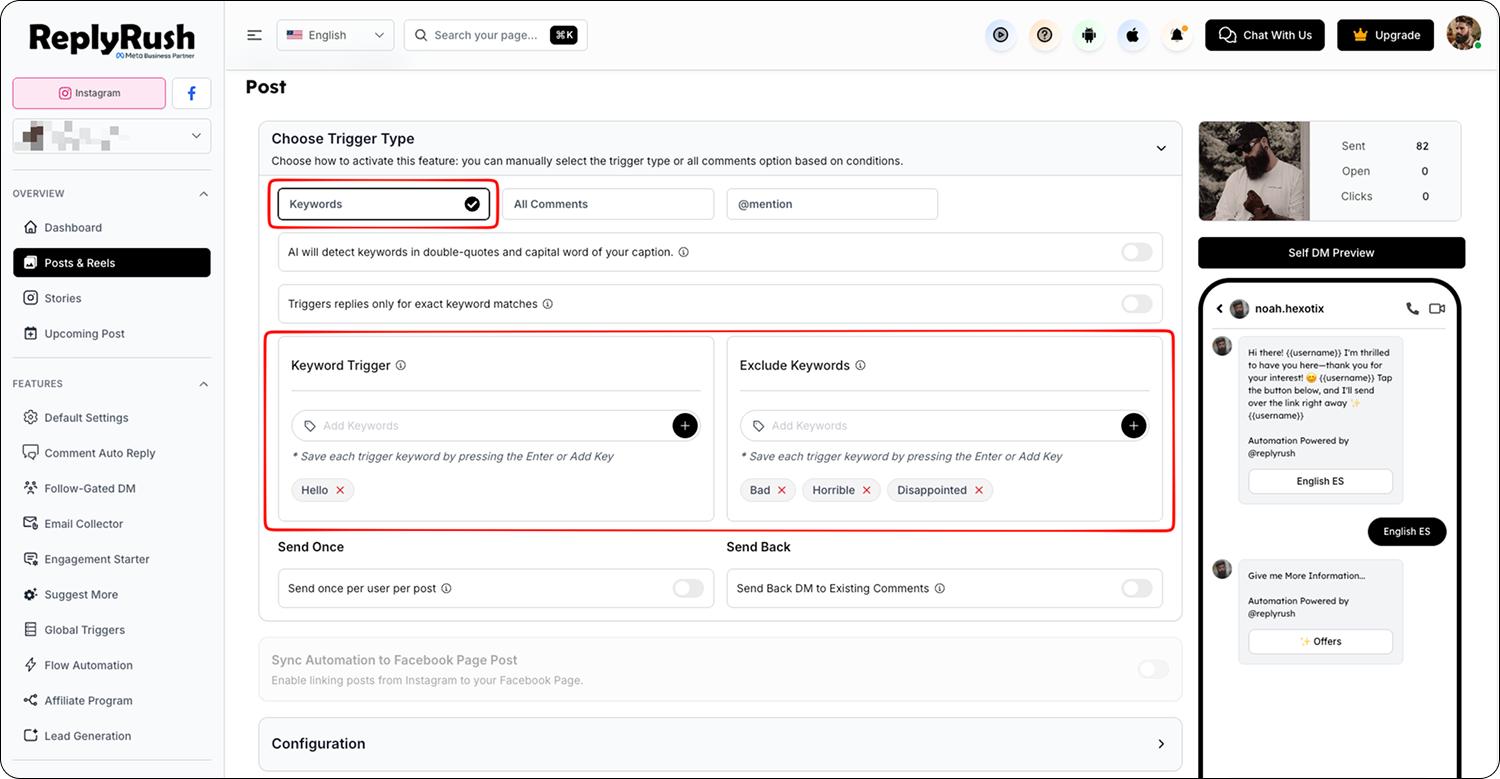Image resolution: width=1500 pixels, height=779 pixels.
Task: Click the Chat With Us button
Action: [1265, 35]
